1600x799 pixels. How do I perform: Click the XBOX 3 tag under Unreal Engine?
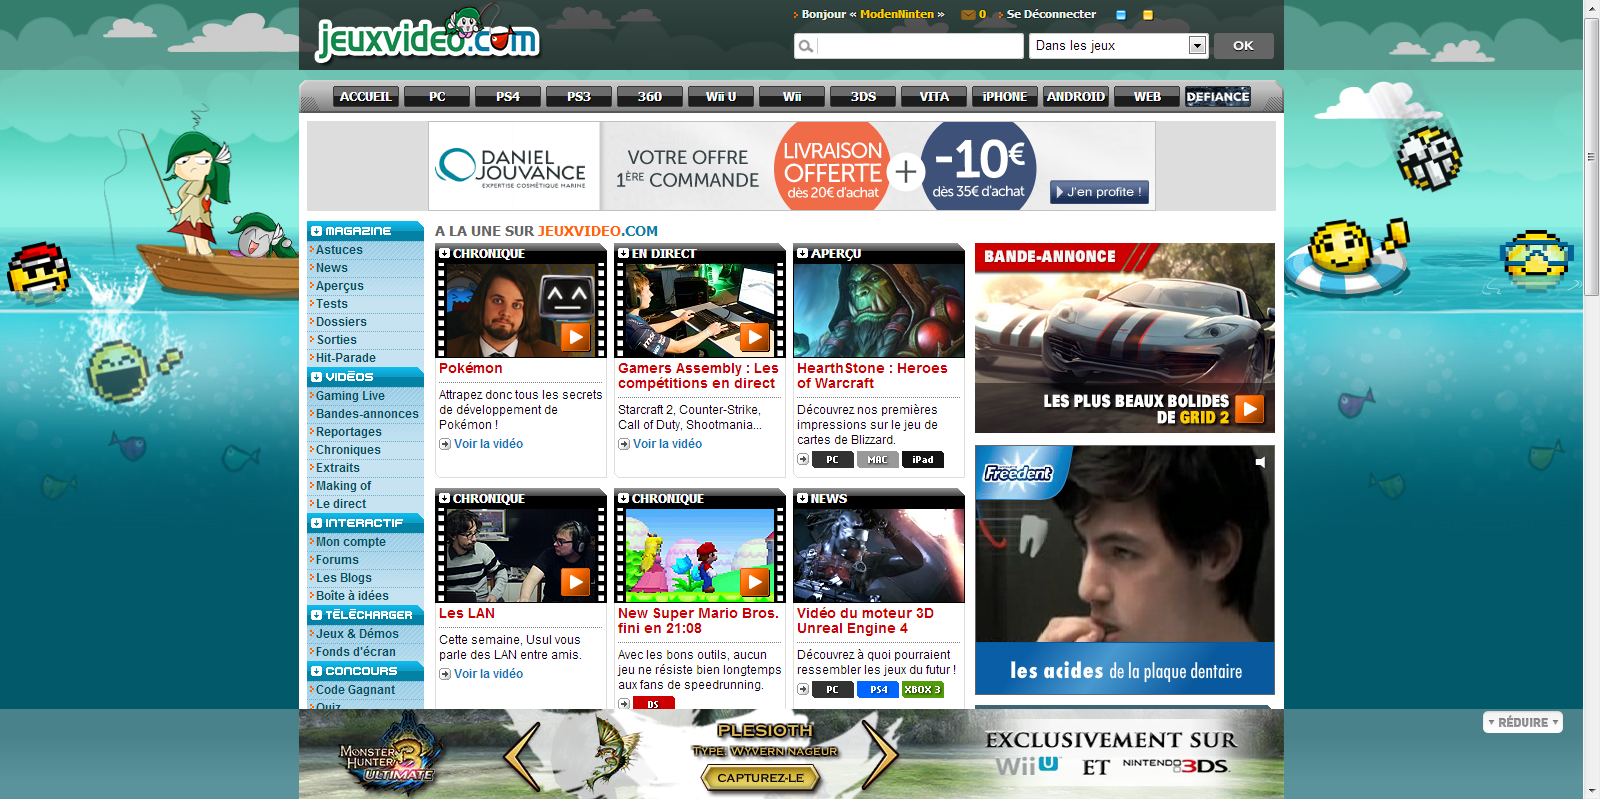coord(923,690)
